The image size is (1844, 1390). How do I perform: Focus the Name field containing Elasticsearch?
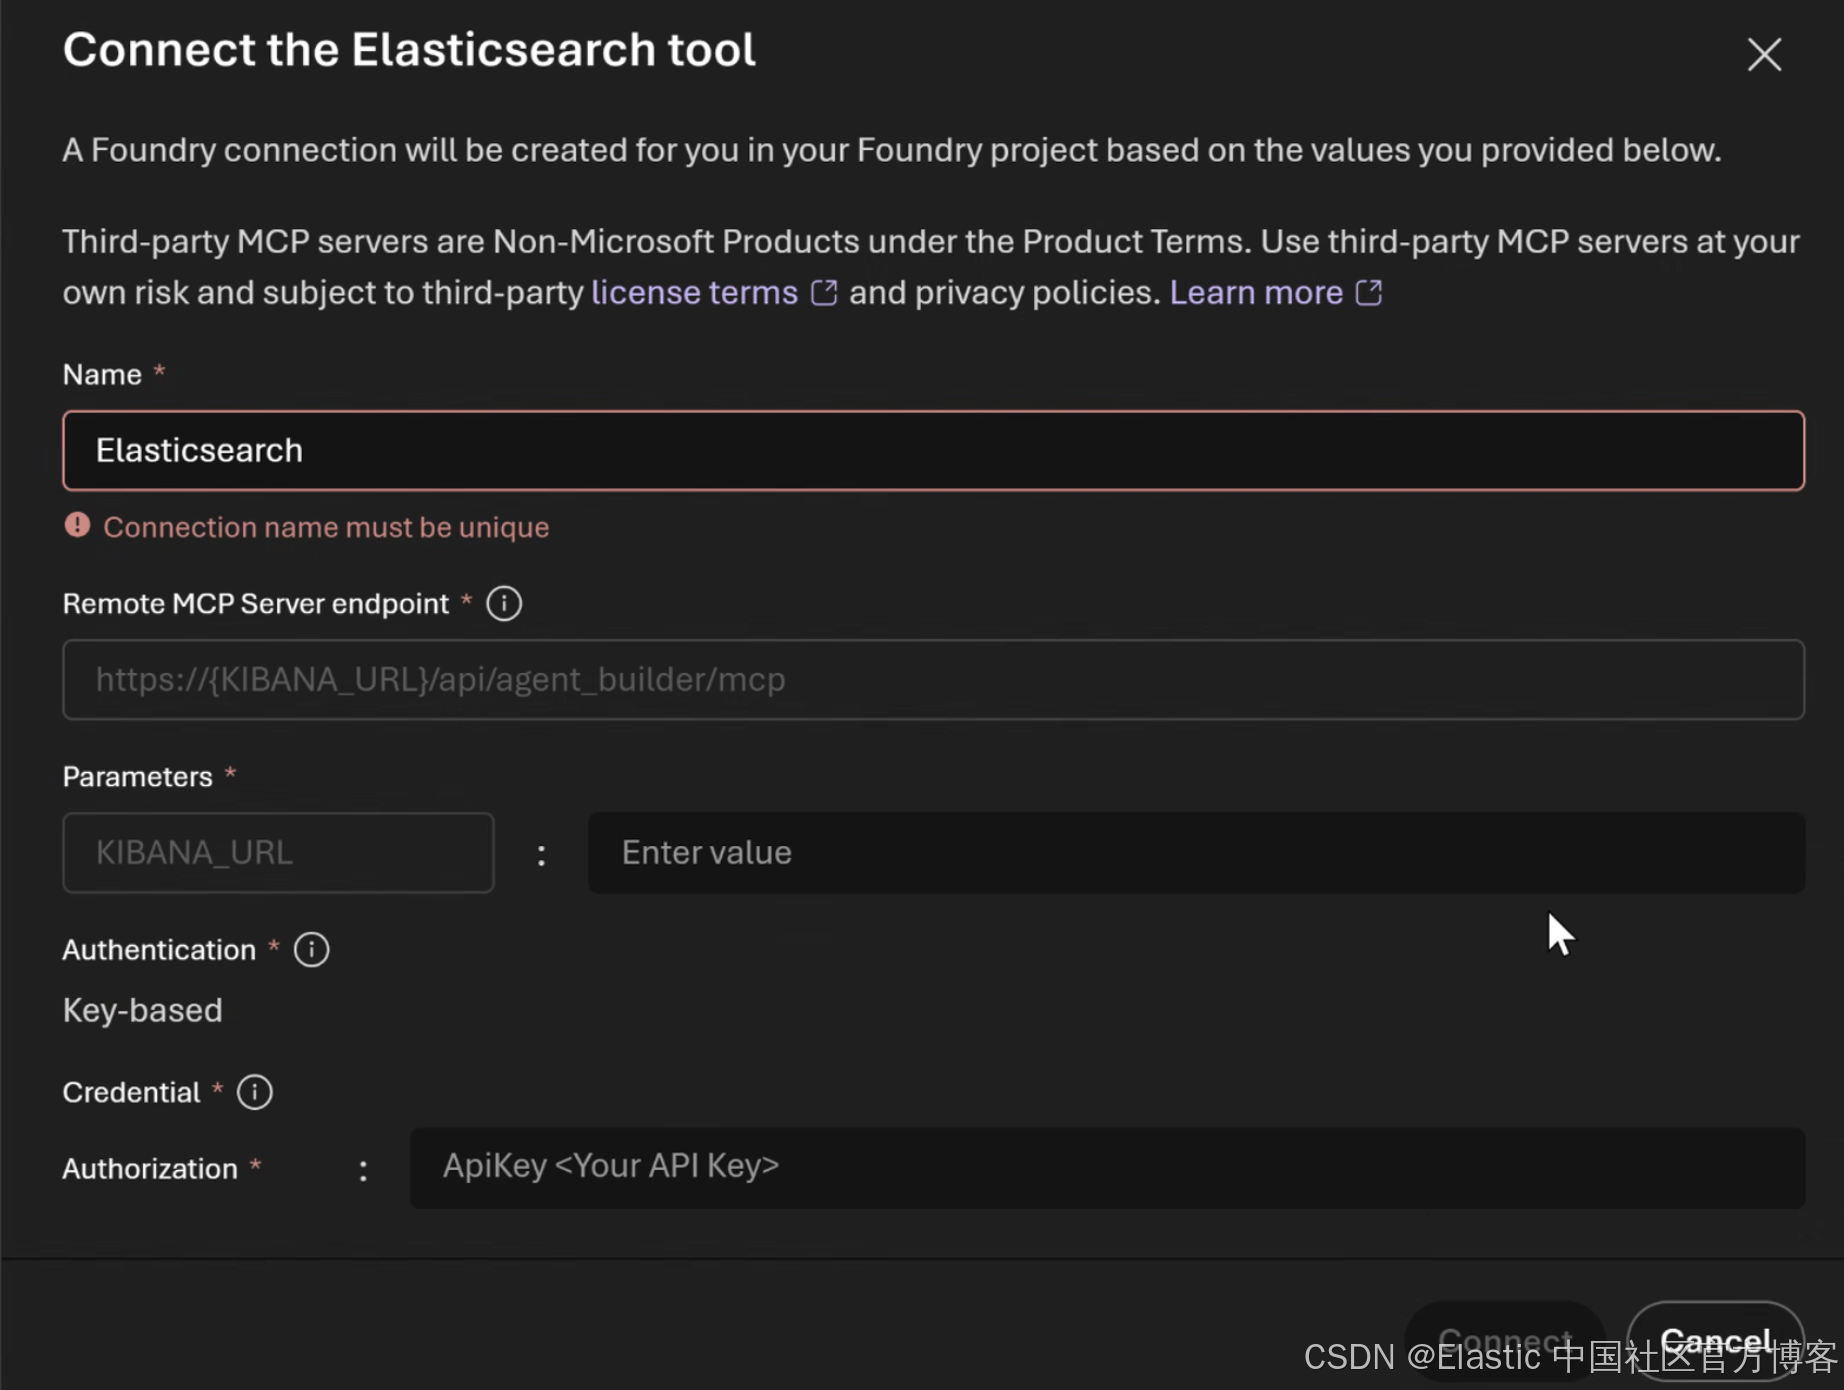click(x=933, y=451)
